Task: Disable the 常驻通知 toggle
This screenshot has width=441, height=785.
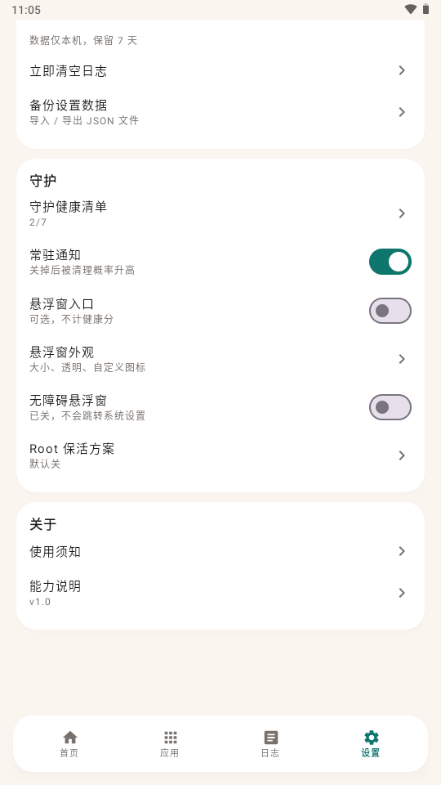Action: click(390, 262)
